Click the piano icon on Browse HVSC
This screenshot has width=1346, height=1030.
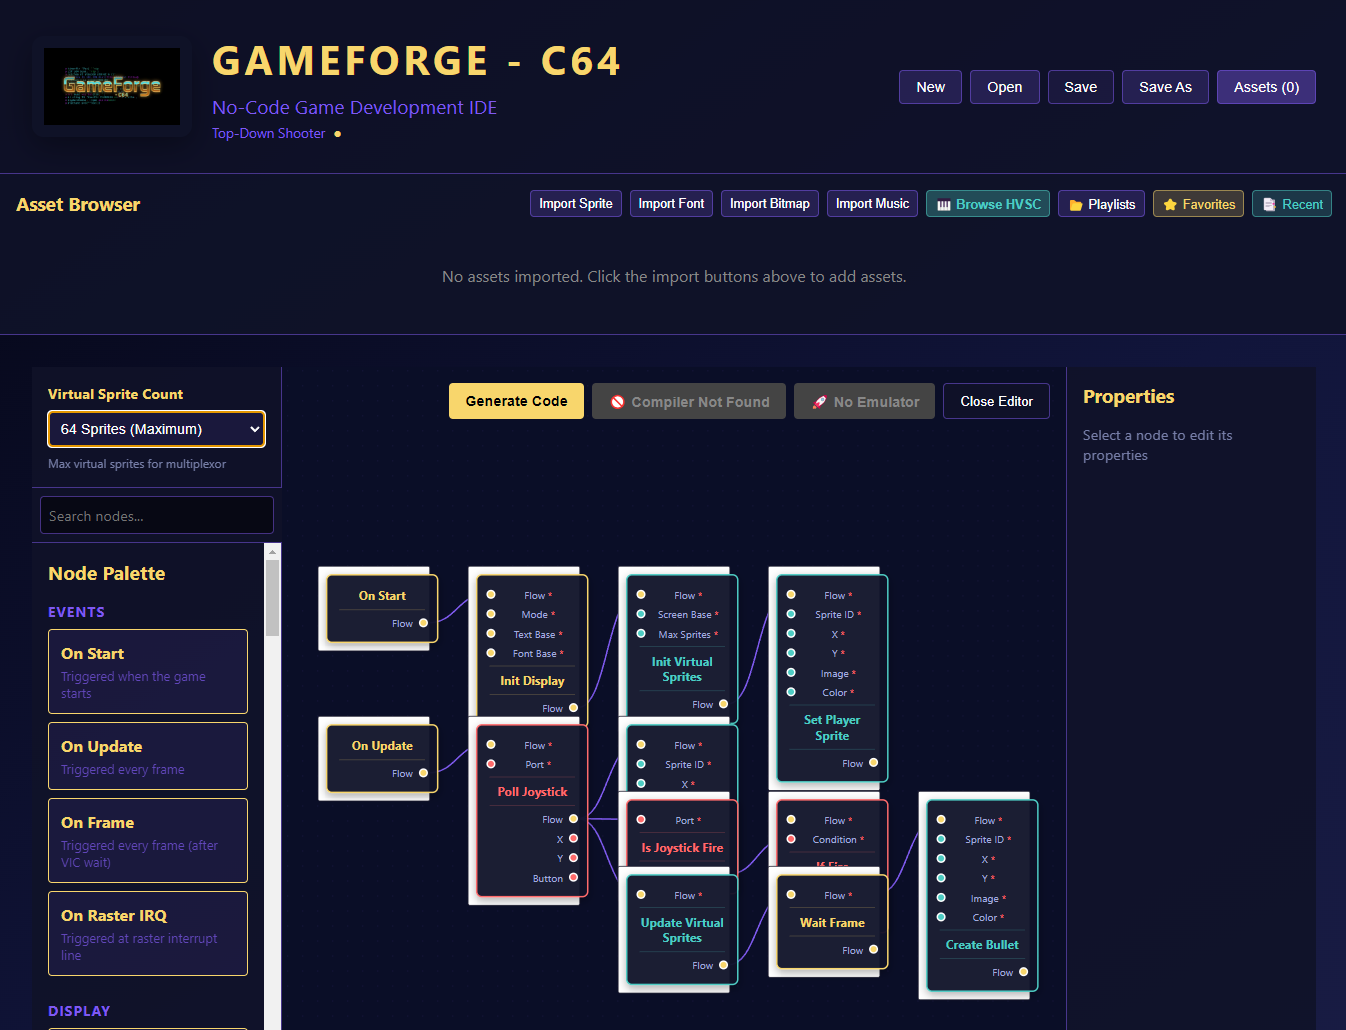coord(943,205)
